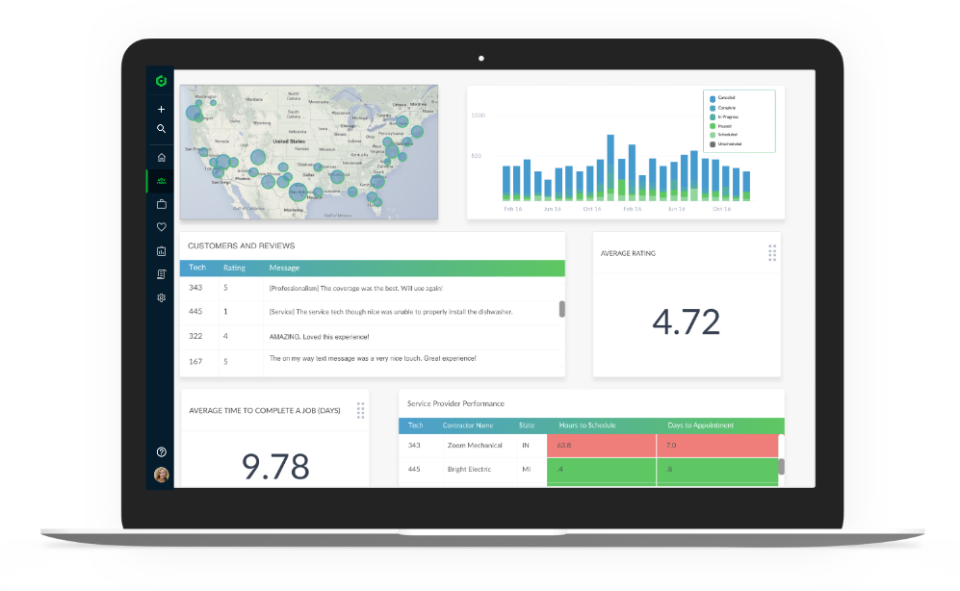The height and width of the screenshot is (591, 960).
Task: Open options for Average Time to Complete widget
Action: [x=359, y=410]
